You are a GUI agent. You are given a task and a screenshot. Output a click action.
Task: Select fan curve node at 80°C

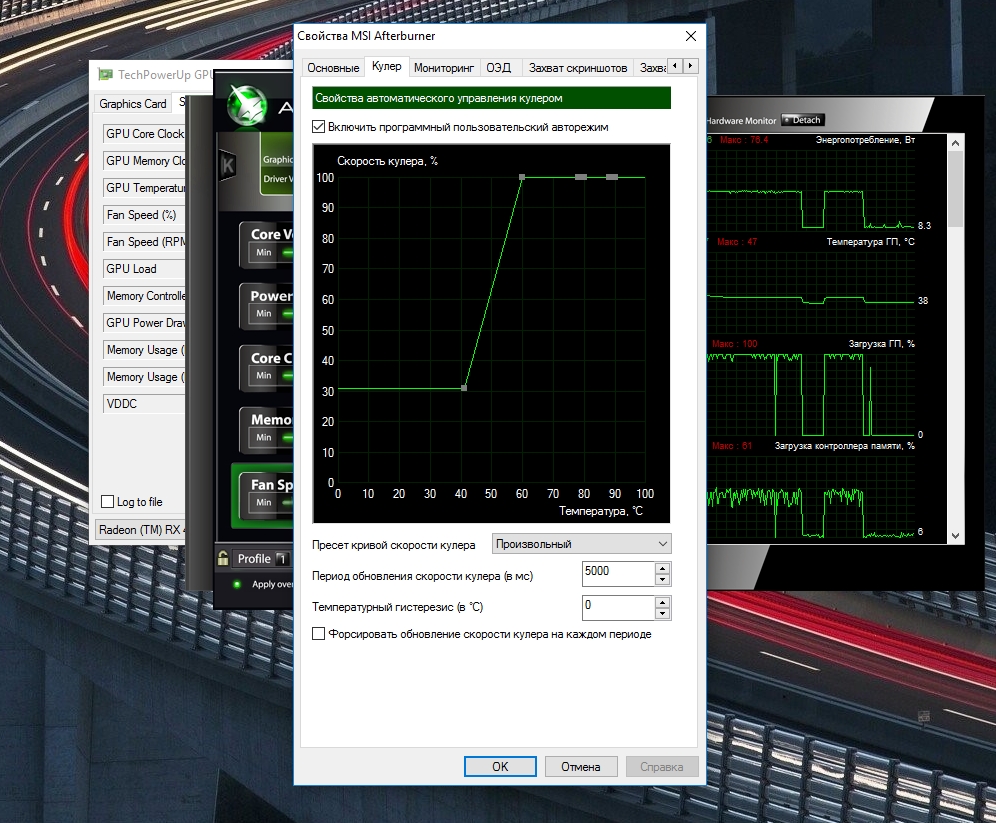coord(581,177)
